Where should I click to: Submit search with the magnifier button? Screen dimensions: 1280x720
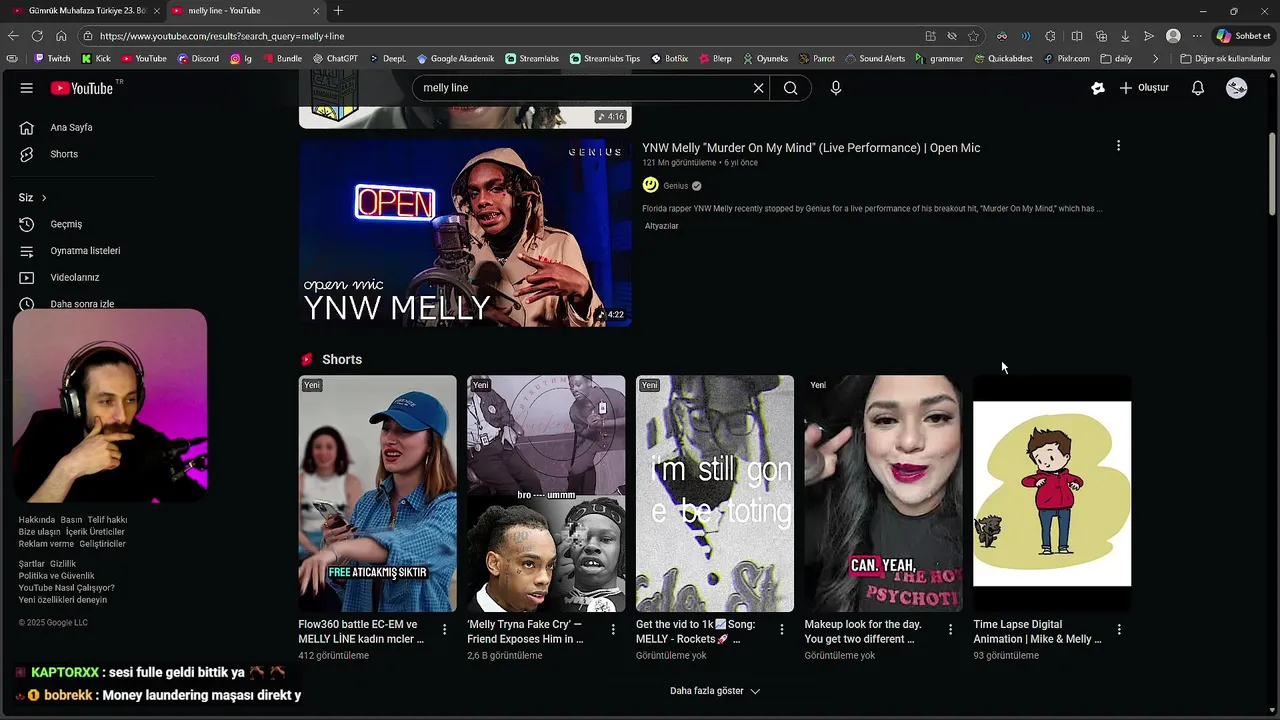tap(791, 88)
